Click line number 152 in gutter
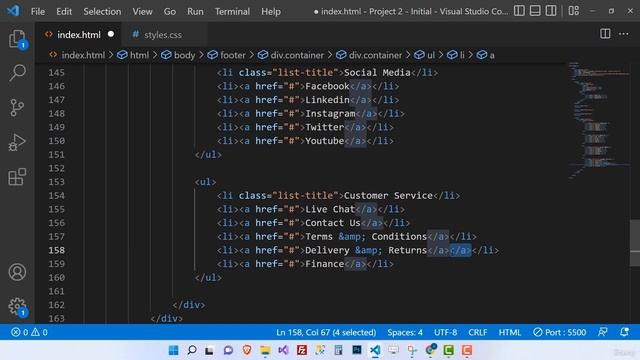This screenshot has width=640, height=360. [56, 168]
